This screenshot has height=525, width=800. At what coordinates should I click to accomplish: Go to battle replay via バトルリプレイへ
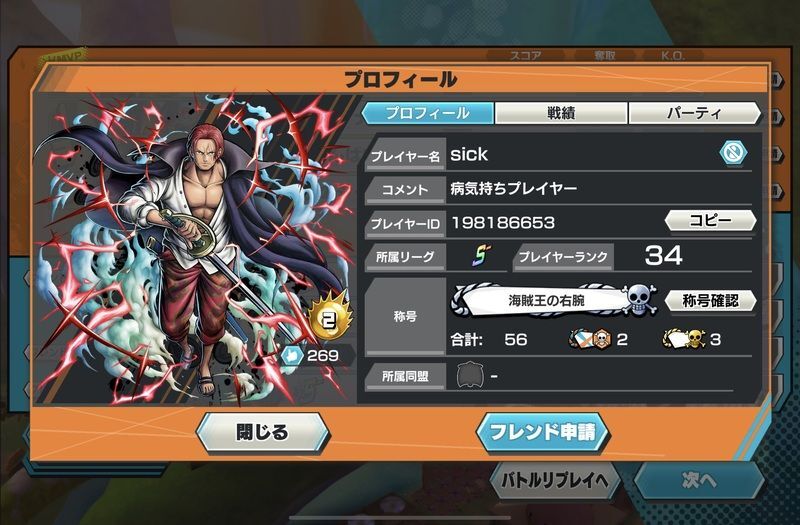[555, 480]
